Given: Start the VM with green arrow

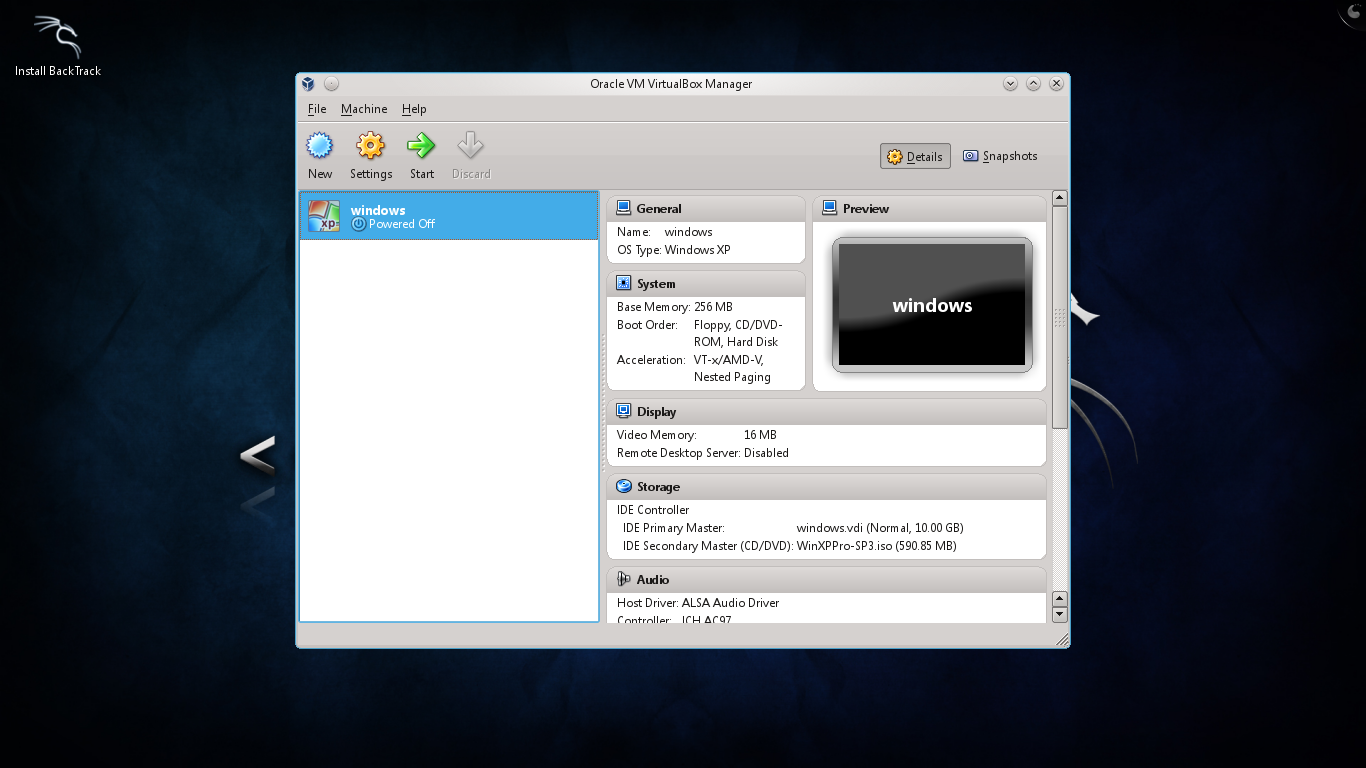Looking at the screenshot, I should coord(421,146).
